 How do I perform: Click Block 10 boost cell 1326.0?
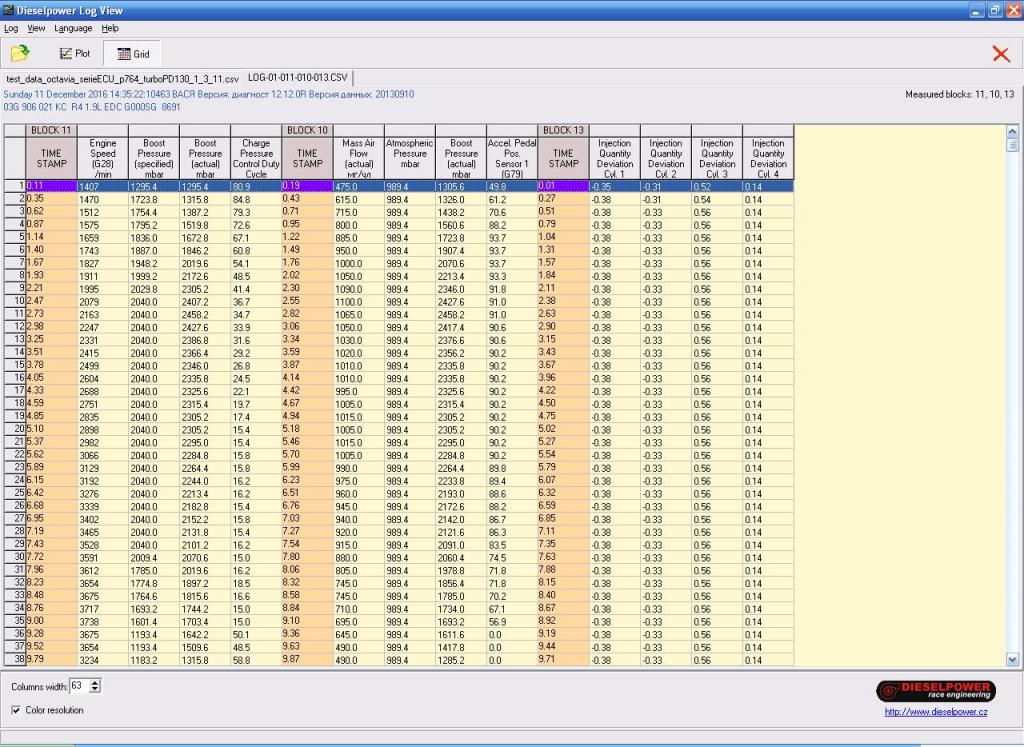pos(460,199)
